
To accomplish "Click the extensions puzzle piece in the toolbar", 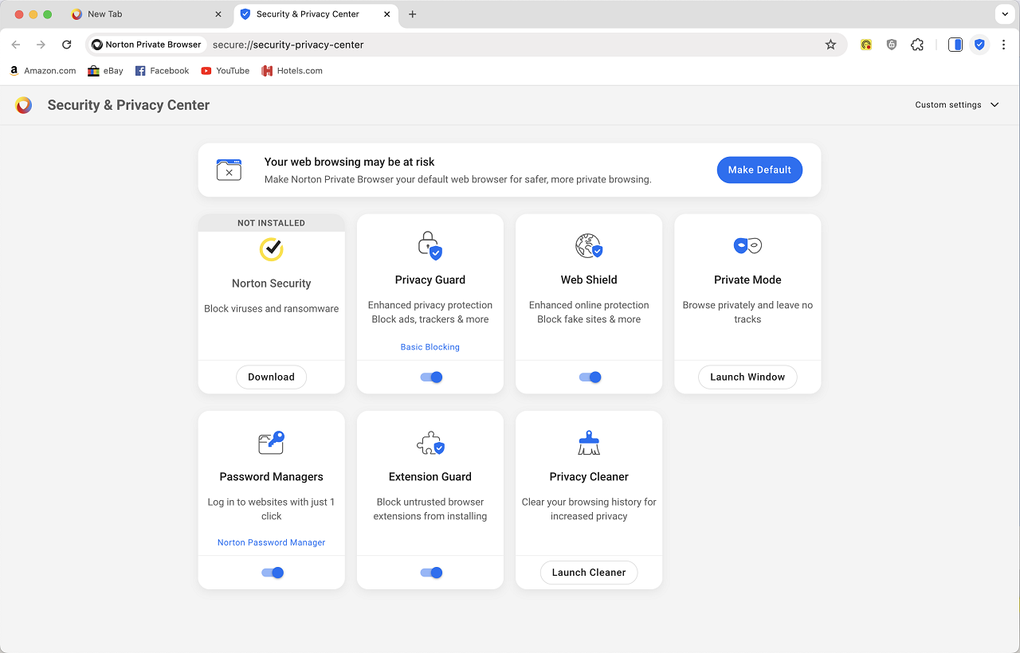I will 917,44.
